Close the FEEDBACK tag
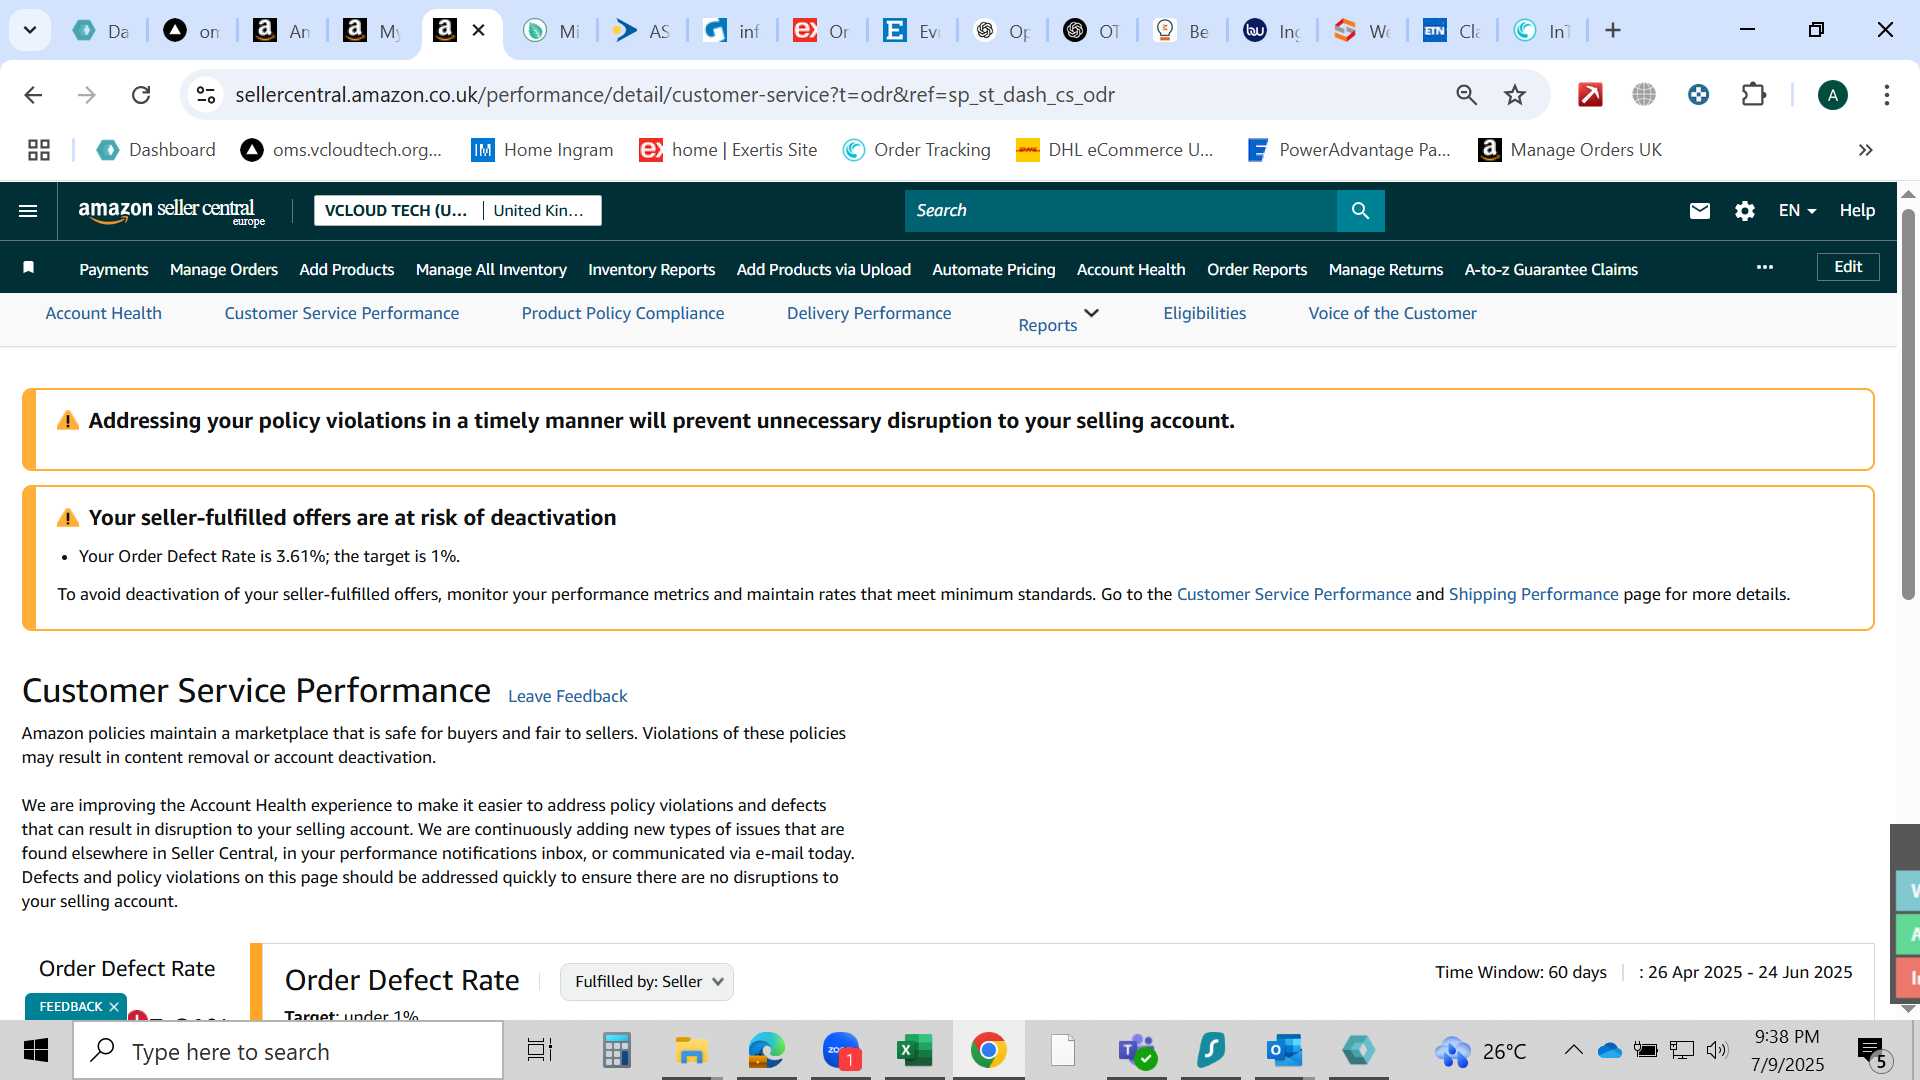 (114, 1007)
